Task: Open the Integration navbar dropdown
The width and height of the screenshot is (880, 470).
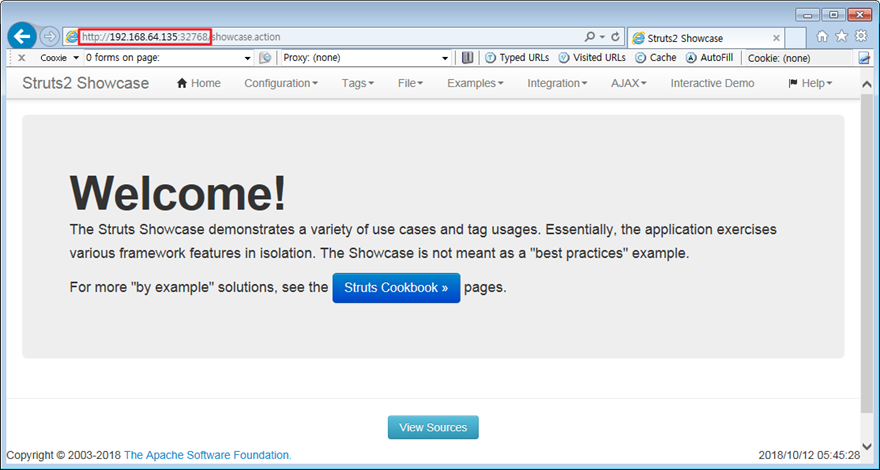Action: pyautogui.click(x=557, y=83)
